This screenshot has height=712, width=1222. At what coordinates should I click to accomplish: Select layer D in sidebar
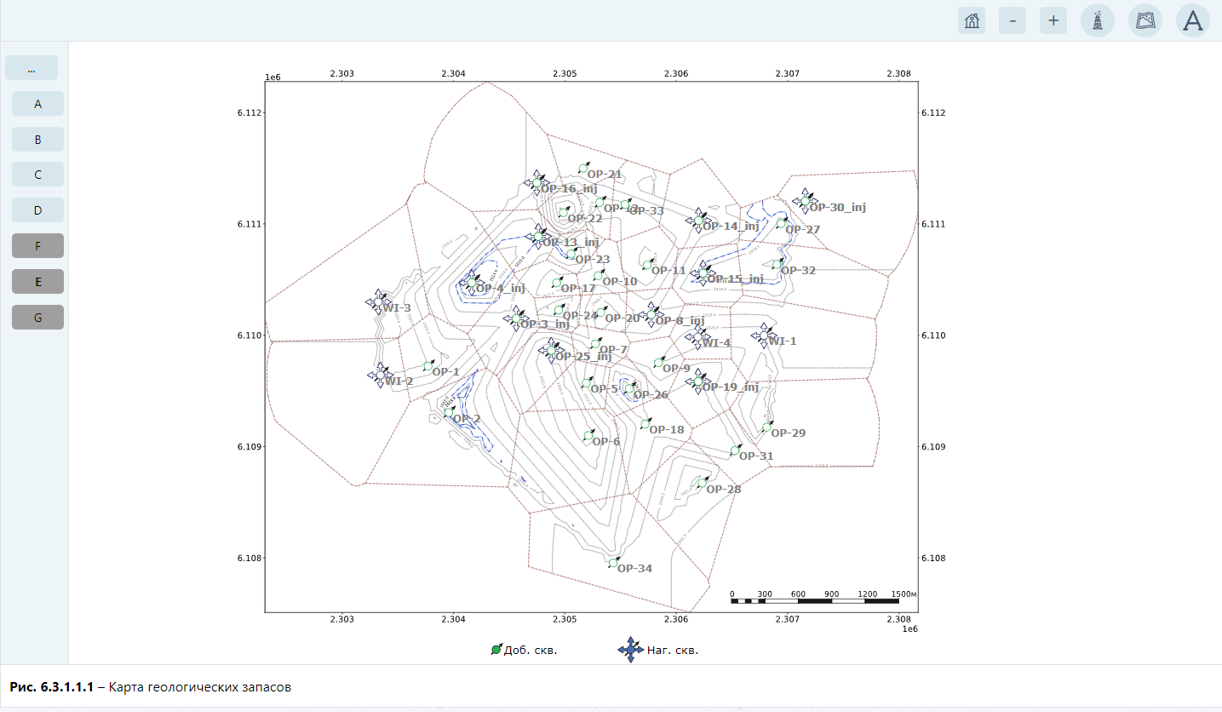click(38, 210)
